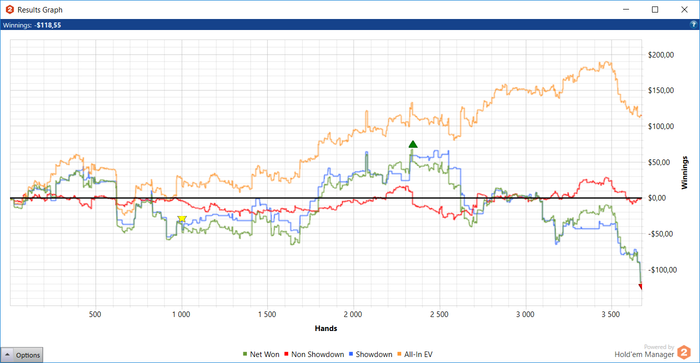700x363 pixels.
Task: Click the Powered by Hold'em Manager text
Action: pyautogui.click(x=644, y=351)
